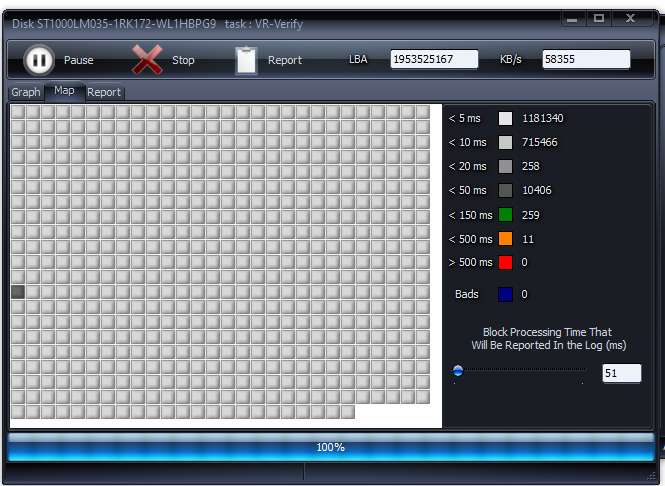This screenshot has width=665, height=486.
Task: Click the clipboard Report icon
Action: (x=246, y=60)
